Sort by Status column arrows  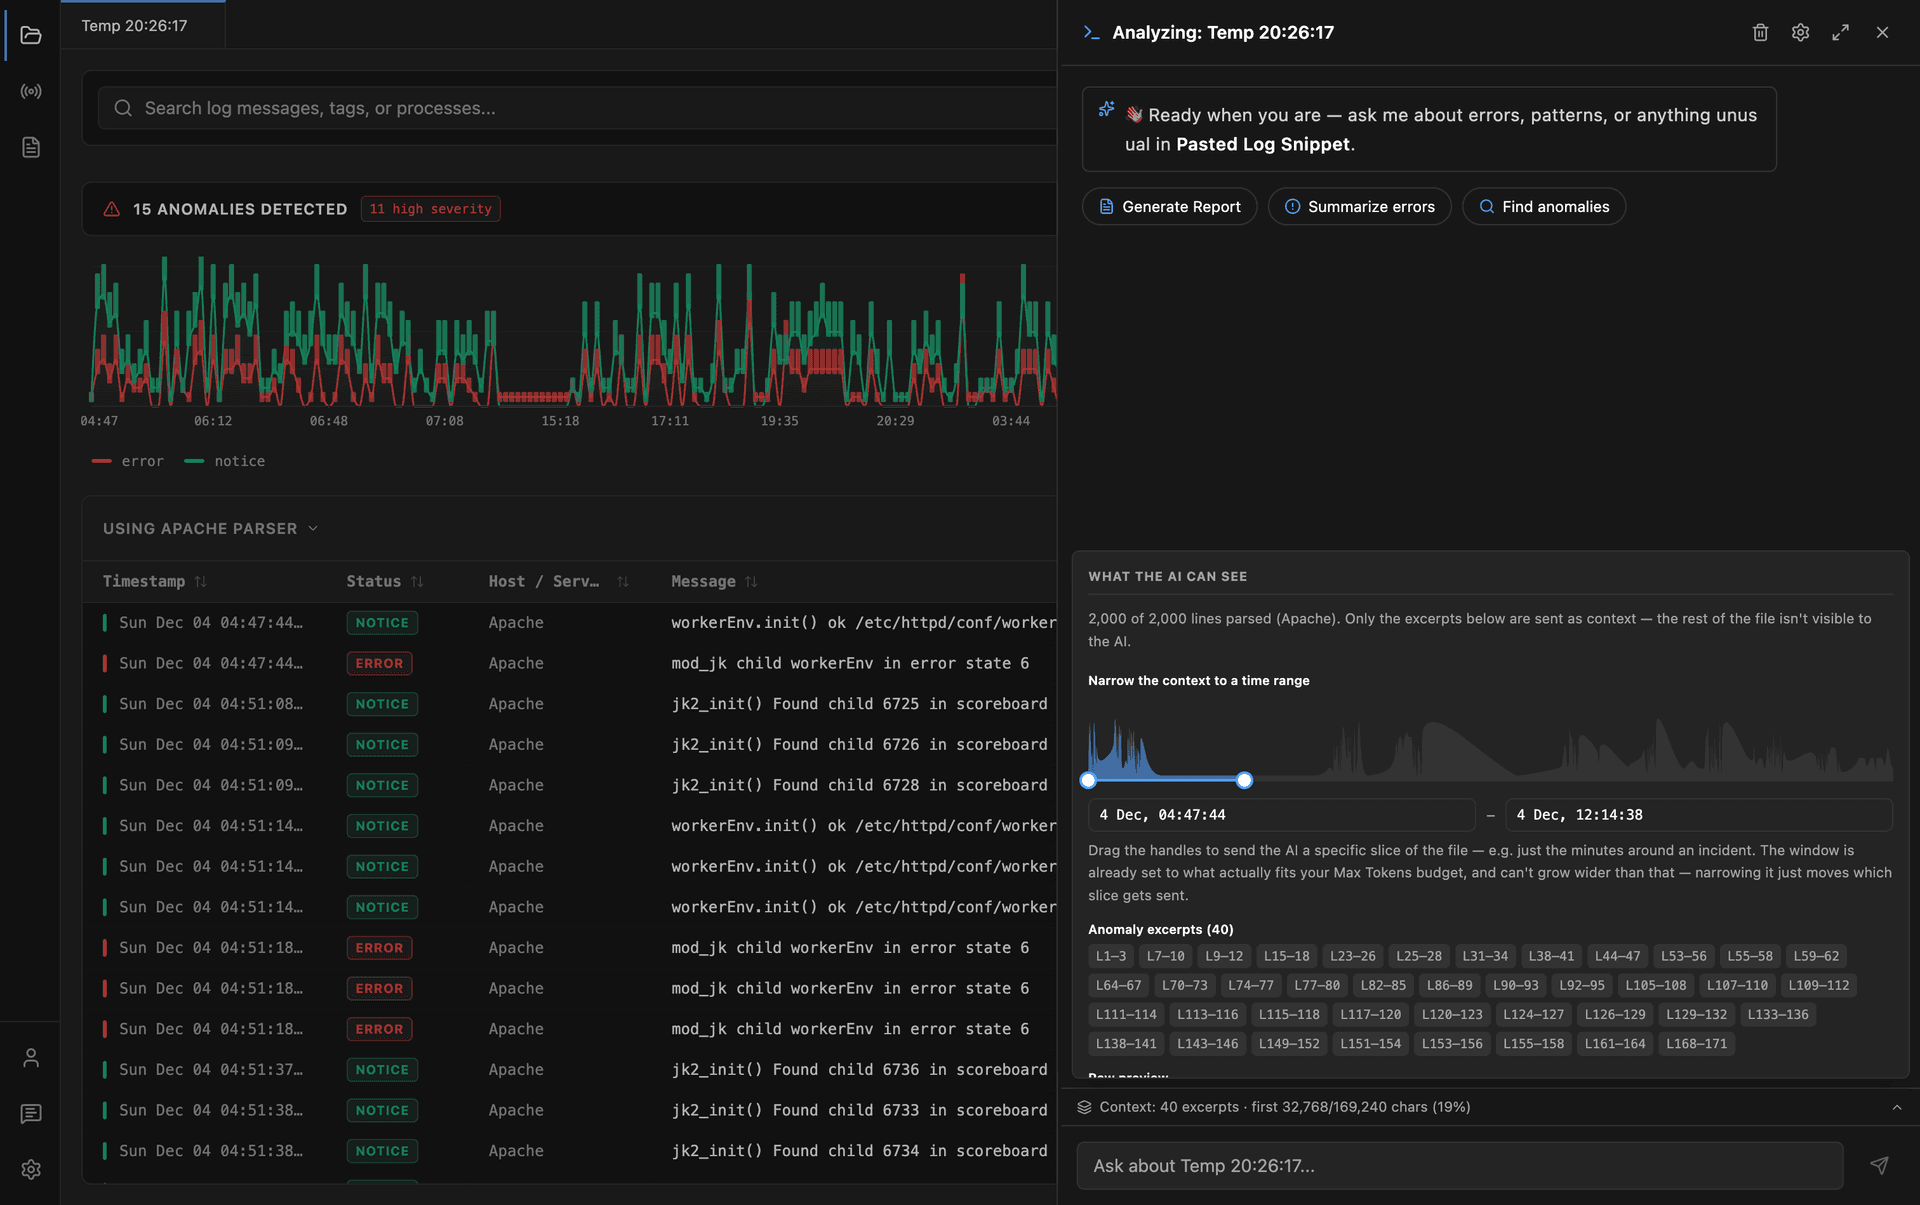(x=417, y=582)
